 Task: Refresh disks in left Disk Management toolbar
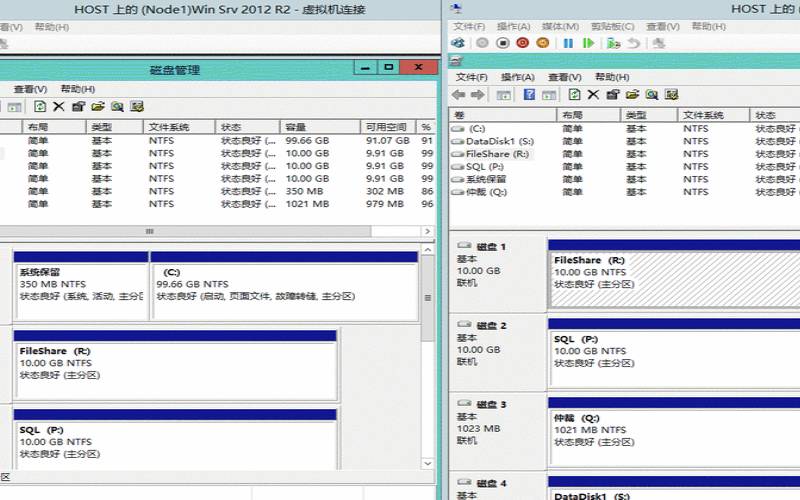point(40,106)
